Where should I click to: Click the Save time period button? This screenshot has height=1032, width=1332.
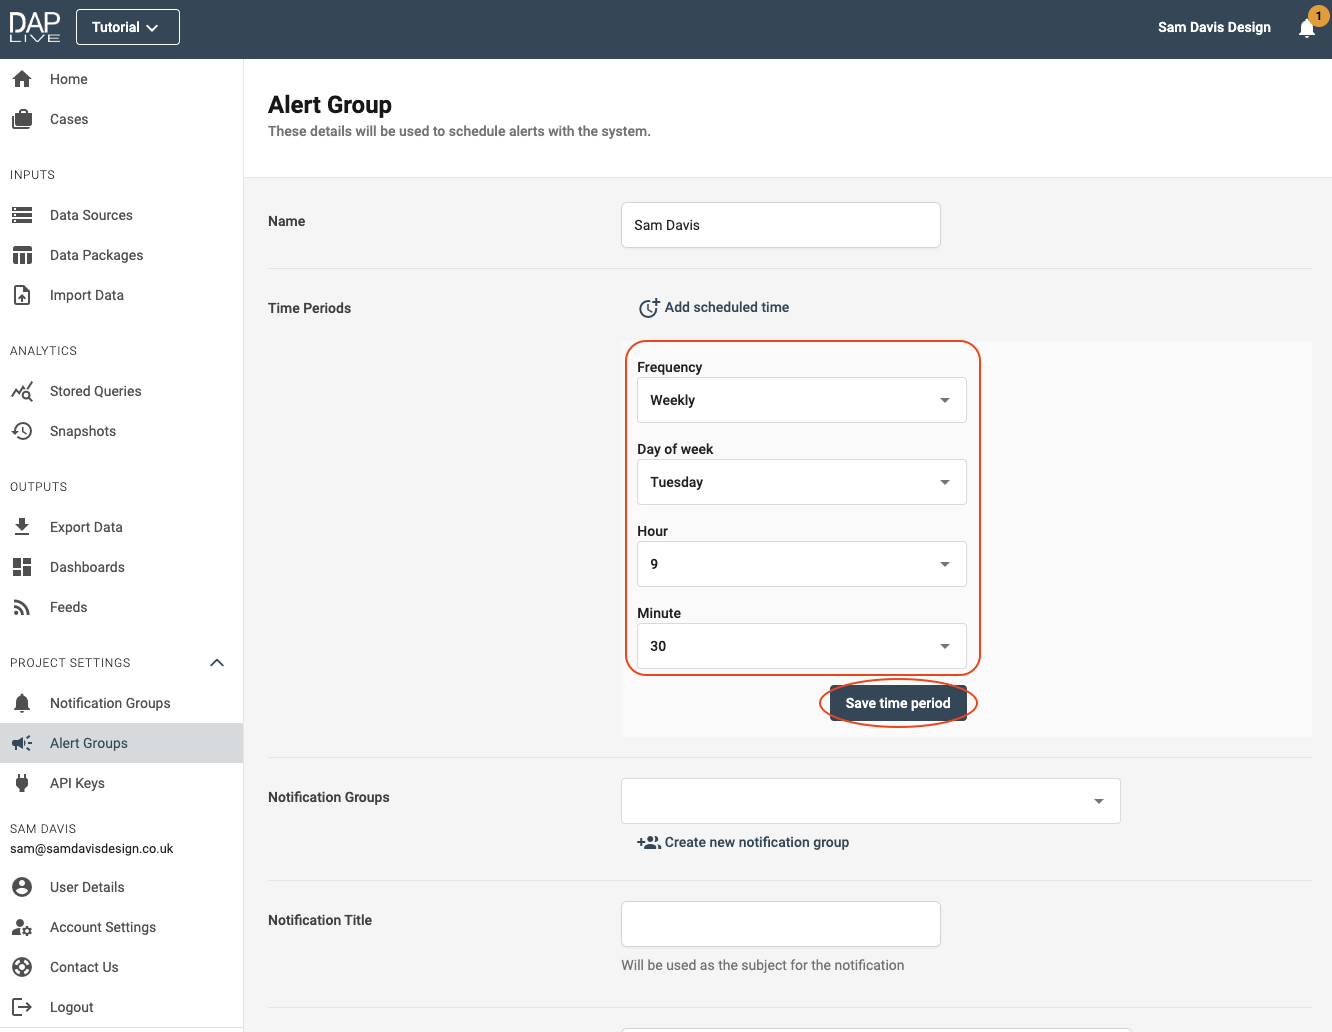pyautogui.click(x=897, y=703)
